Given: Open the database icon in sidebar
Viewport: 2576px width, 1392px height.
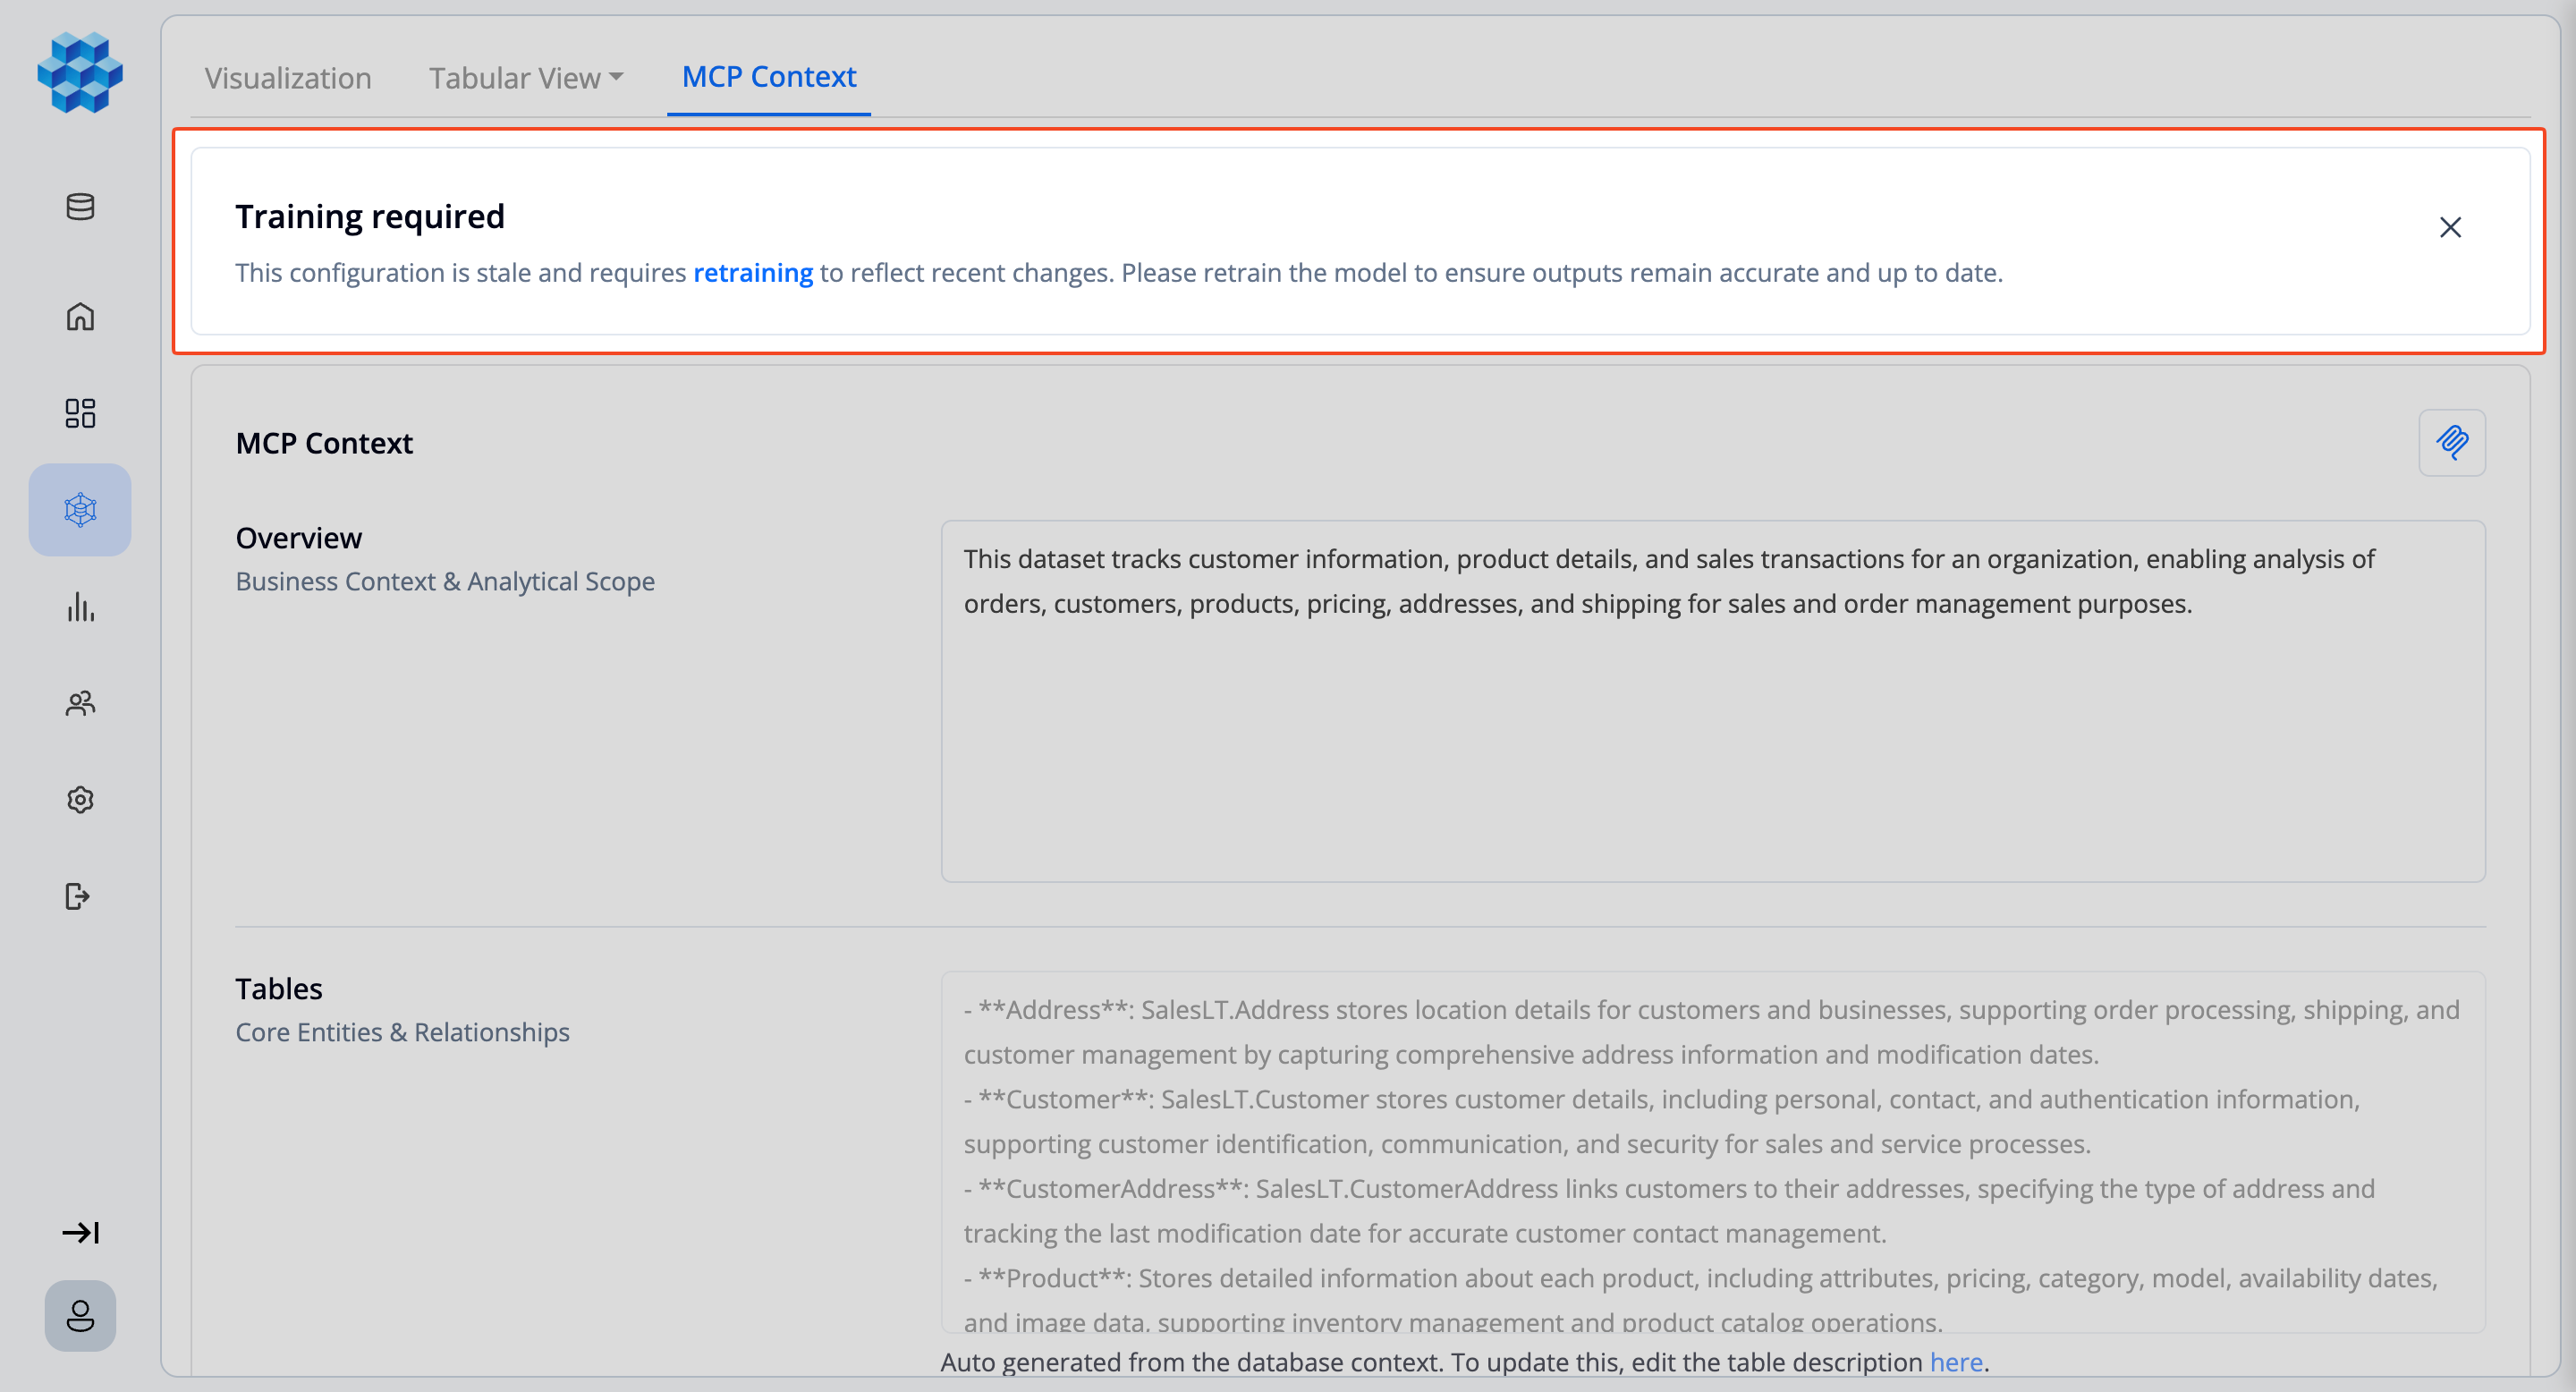Looking at the screenshot, I should (x=80, y=207).
